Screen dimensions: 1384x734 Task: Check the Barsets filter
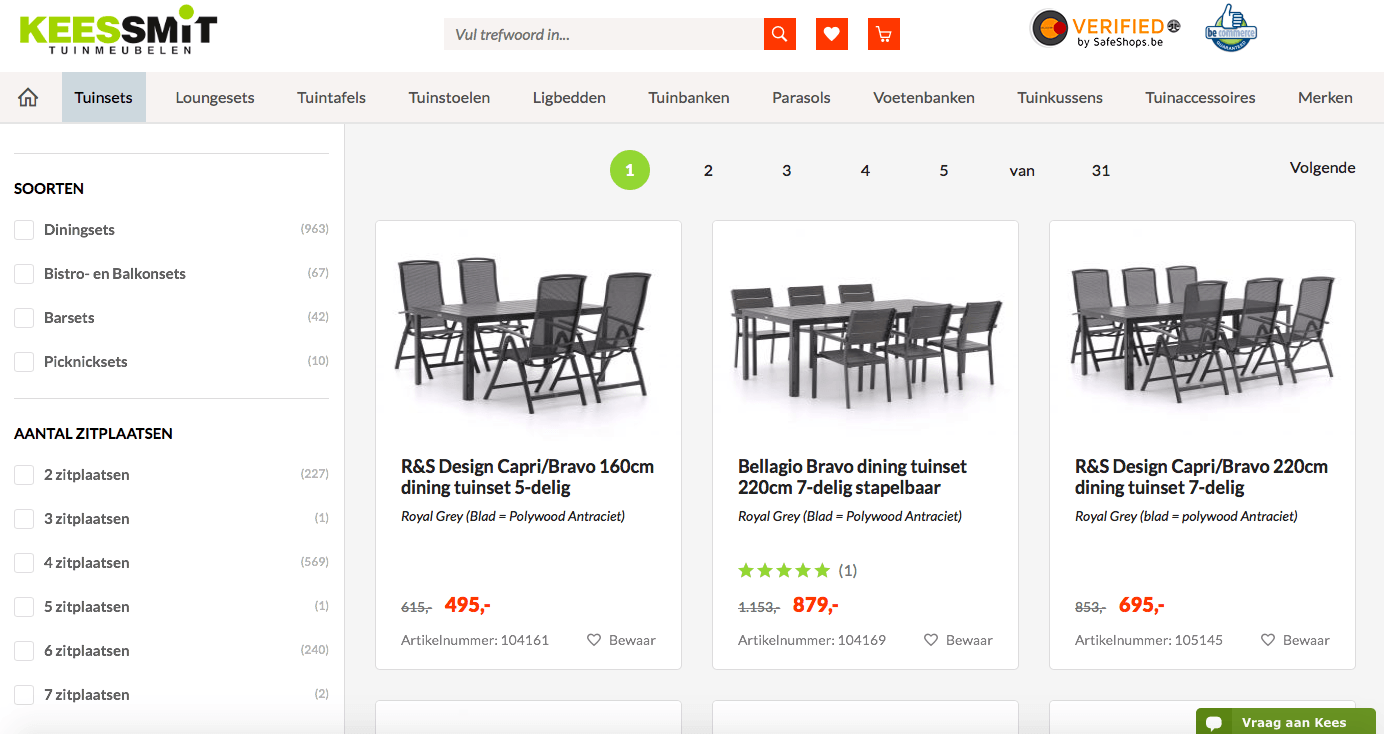coord(24,318)
